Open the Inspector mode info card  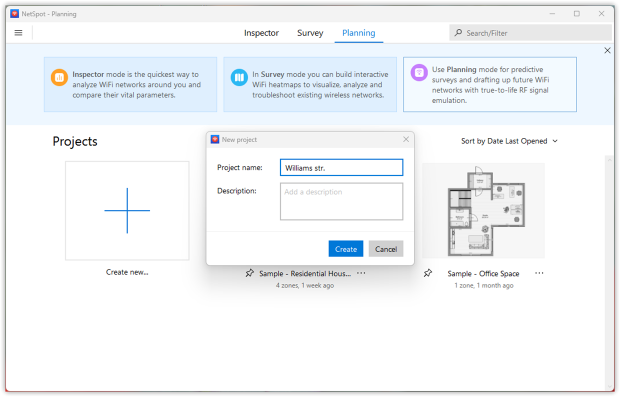click(130, 84)
